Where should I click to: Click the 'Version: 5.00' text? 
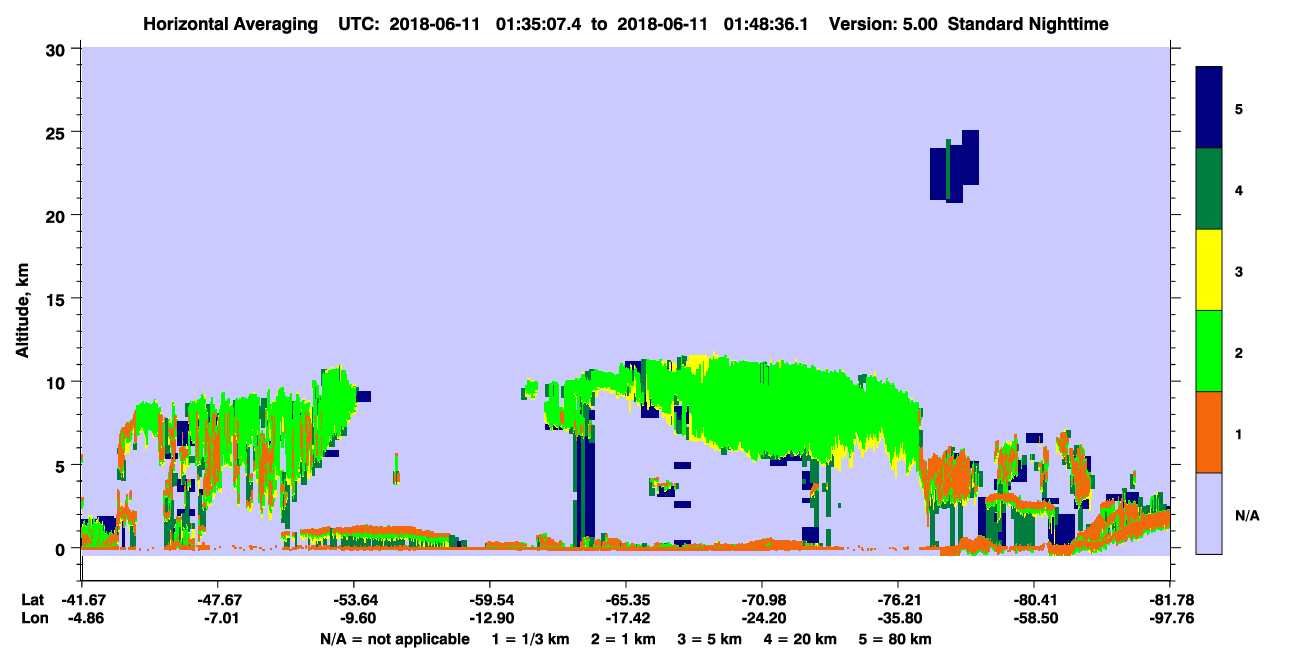(x=883, y=24)
